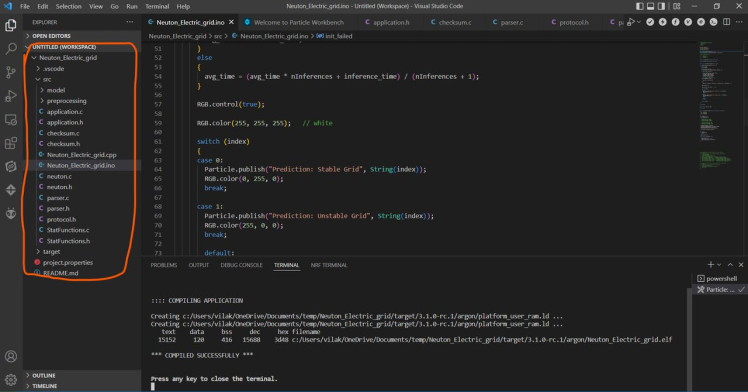Viewport: 748px width, 392px height.
Task: Open Run and Debug view
Action: click(x=10, y=96)
